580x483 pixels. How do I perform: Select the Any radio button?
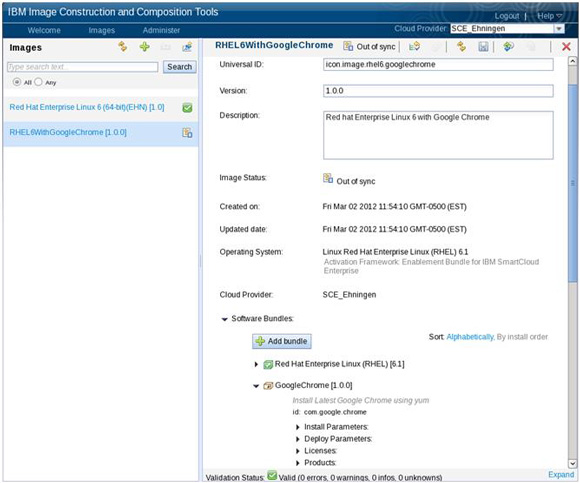tap(38, 82)
